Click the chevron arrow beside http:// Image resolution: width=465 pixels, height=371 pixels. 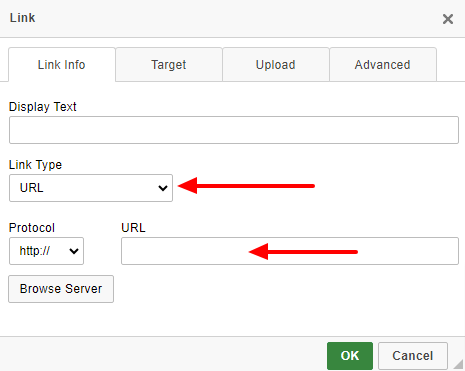point(74,251)
